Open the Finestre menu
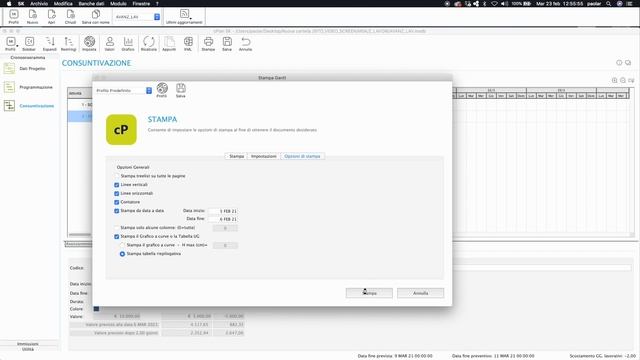The width and height of the screenshot is (640, 360). click(141, 3)
